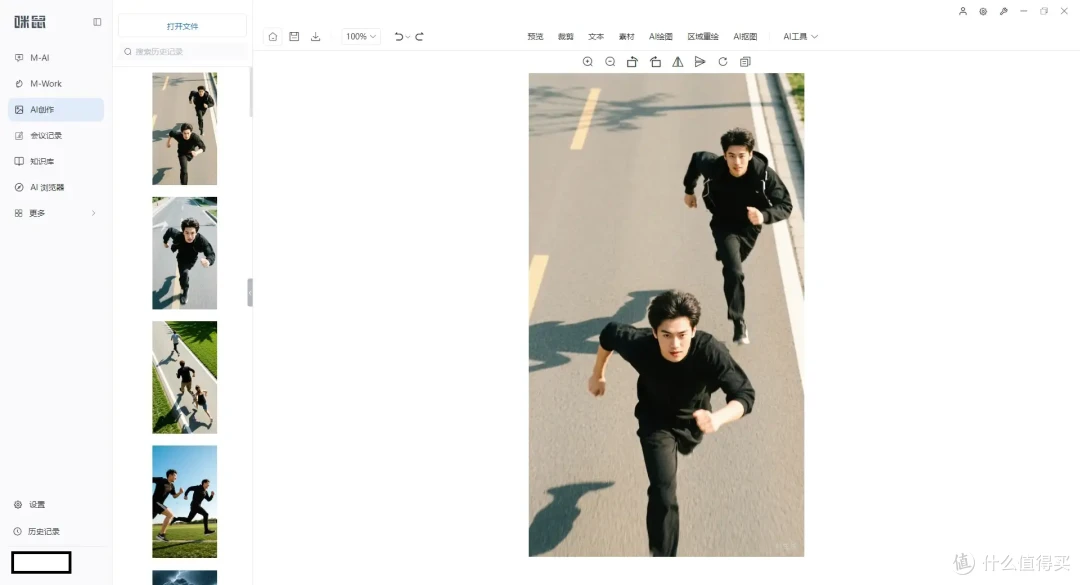
Task: Open M-Work in the sidebar
Action: tap(56, 83)
